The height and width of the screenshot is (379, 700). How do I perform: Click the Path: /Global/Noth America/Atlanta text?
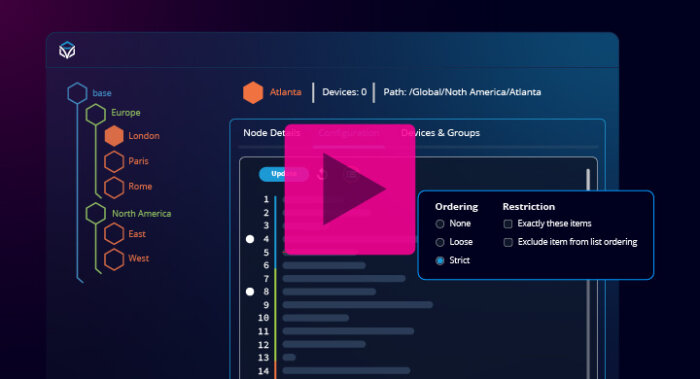(462, 92)
